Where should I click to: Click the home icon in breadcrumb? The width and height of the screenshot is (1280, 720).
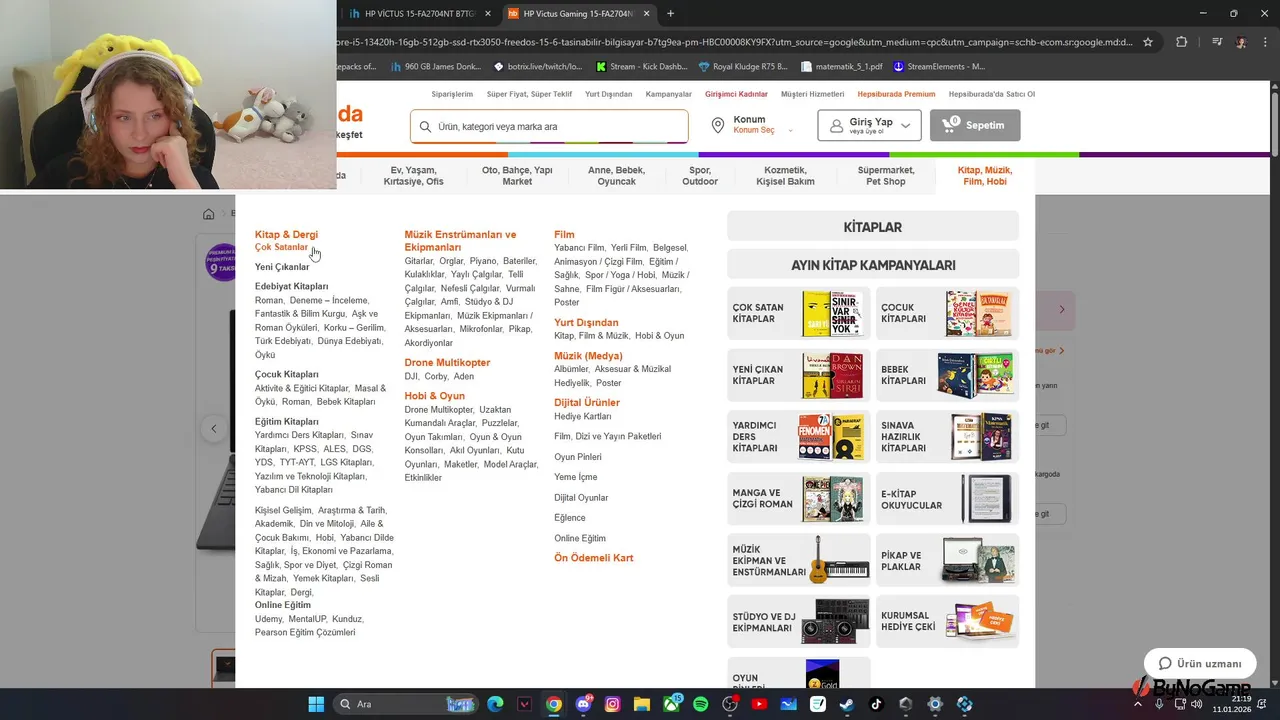[x=209, y=214]
